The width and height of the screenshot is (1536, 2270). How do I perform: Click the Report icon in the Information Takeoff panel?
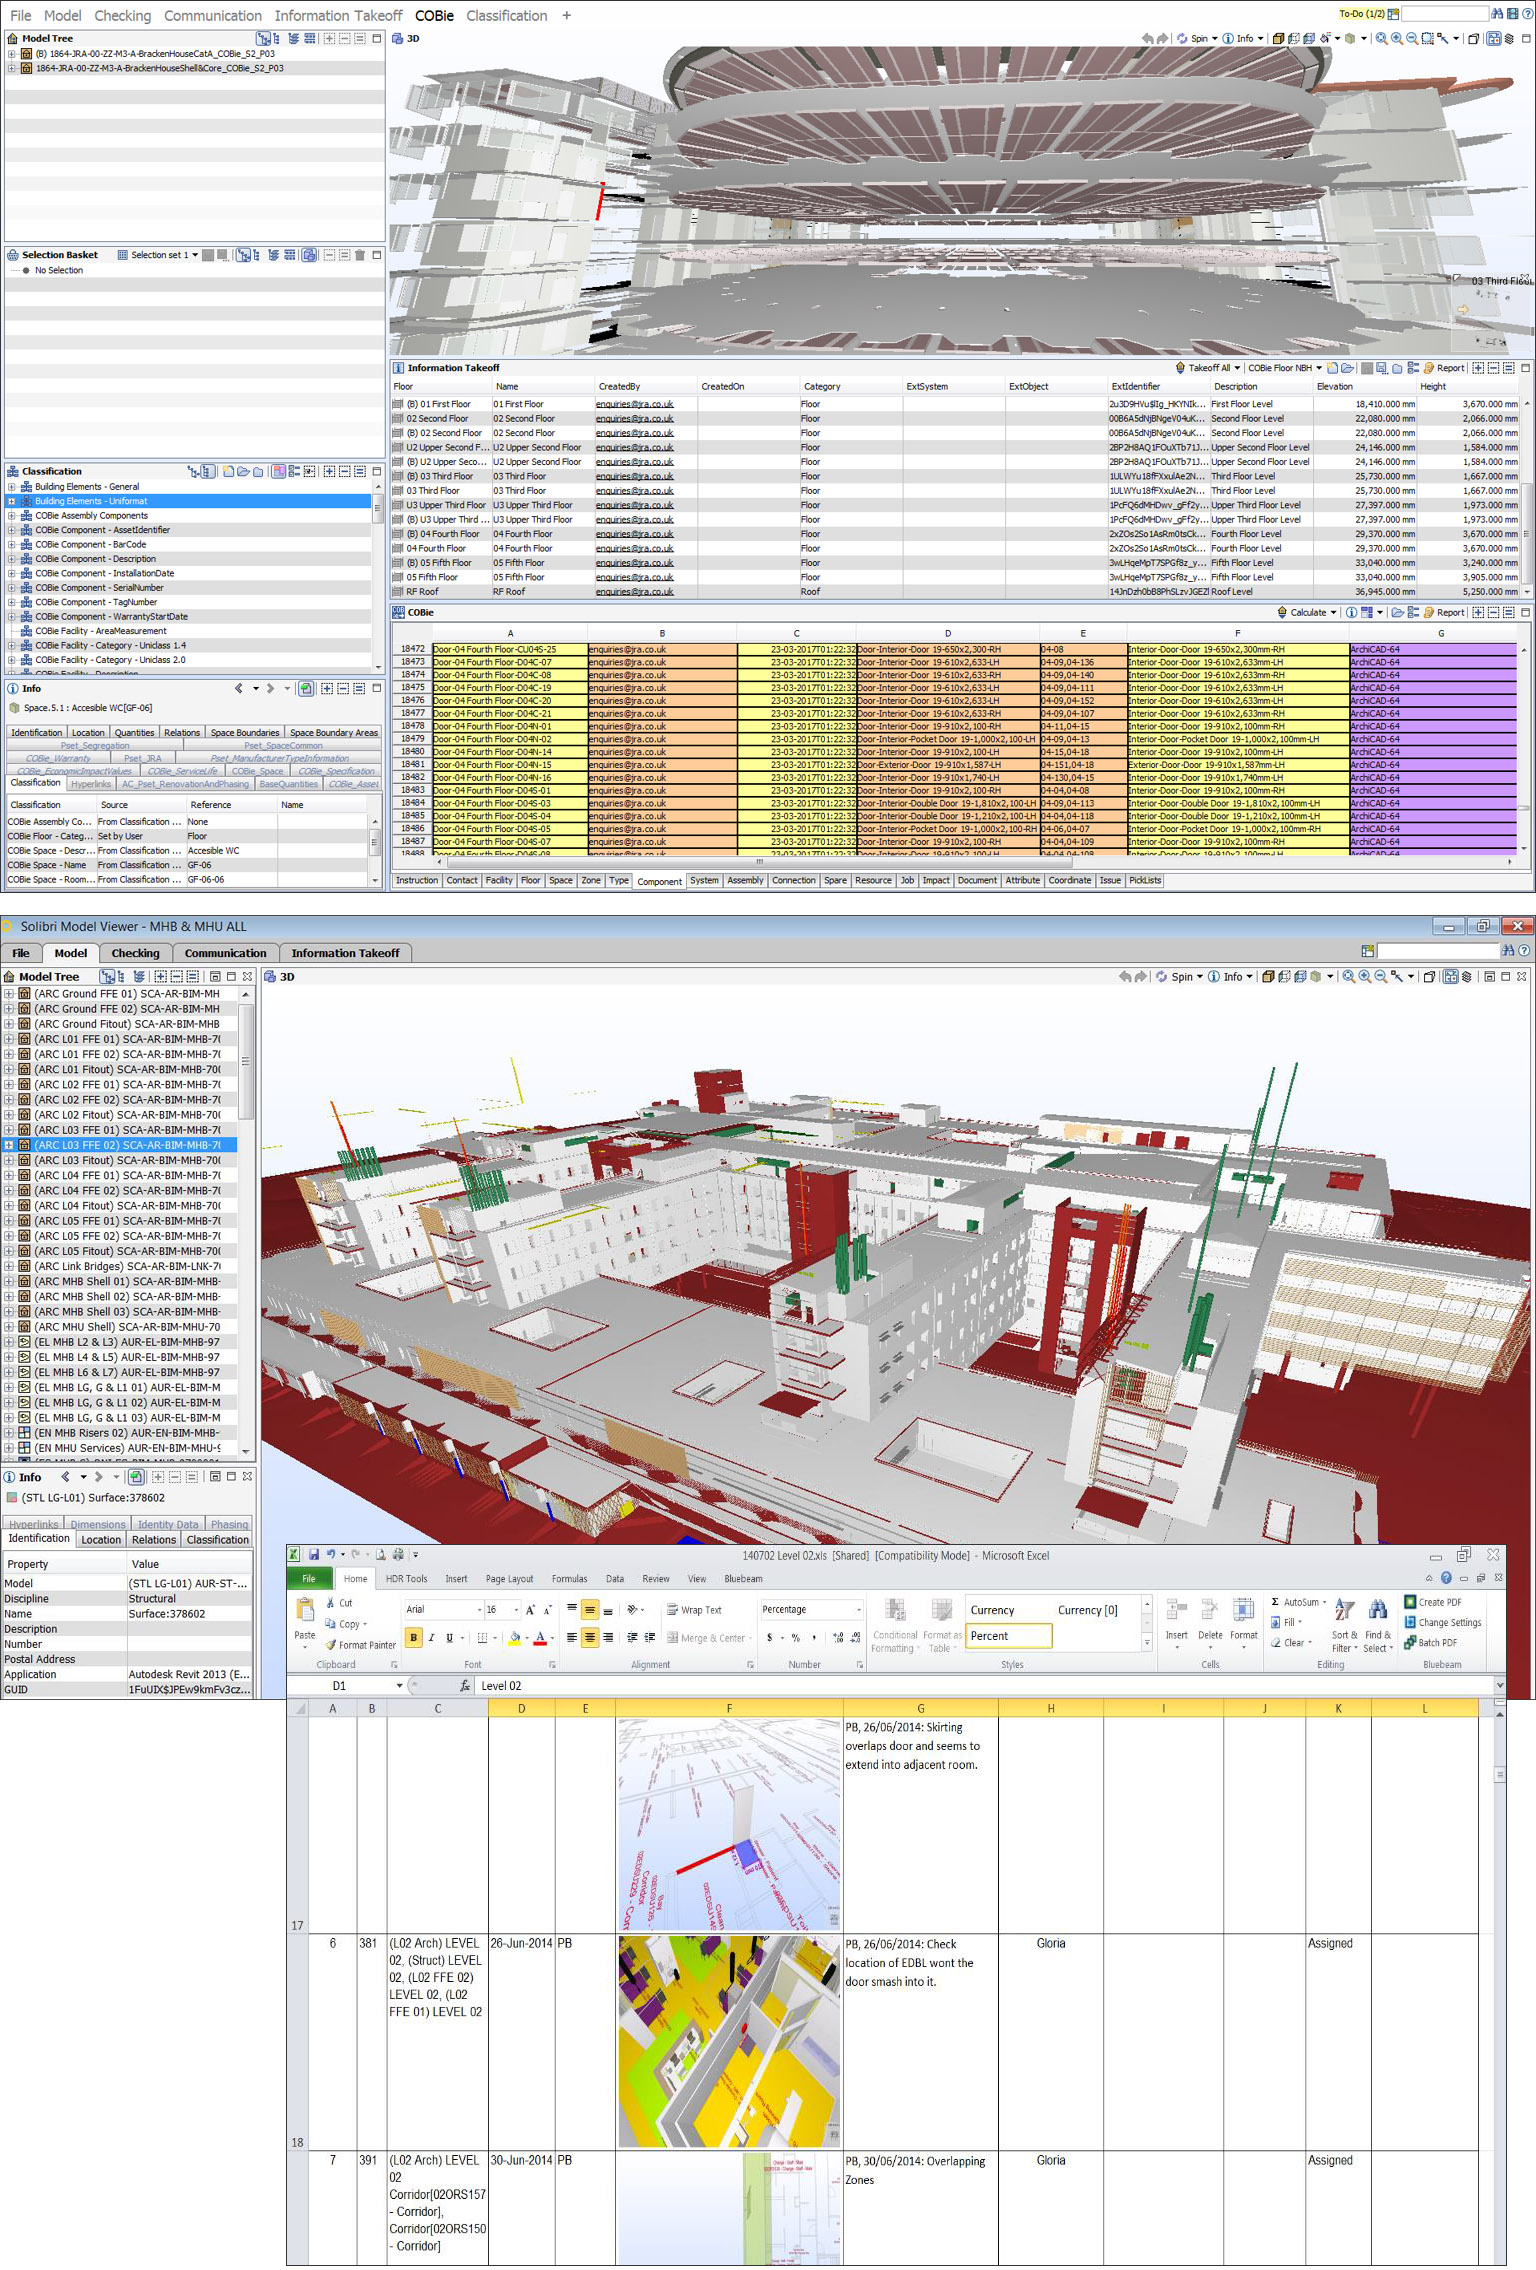(x=1444, y=368)
